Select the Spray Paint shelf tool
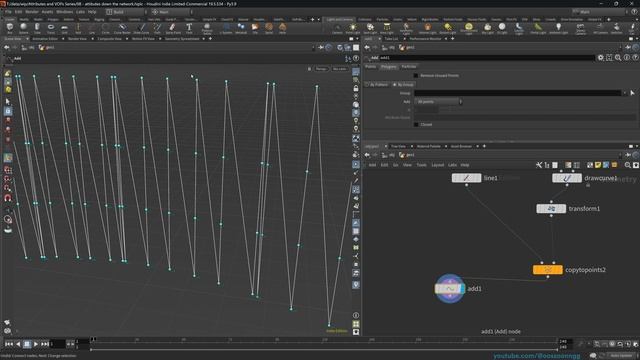 click(x=173, y=29)
